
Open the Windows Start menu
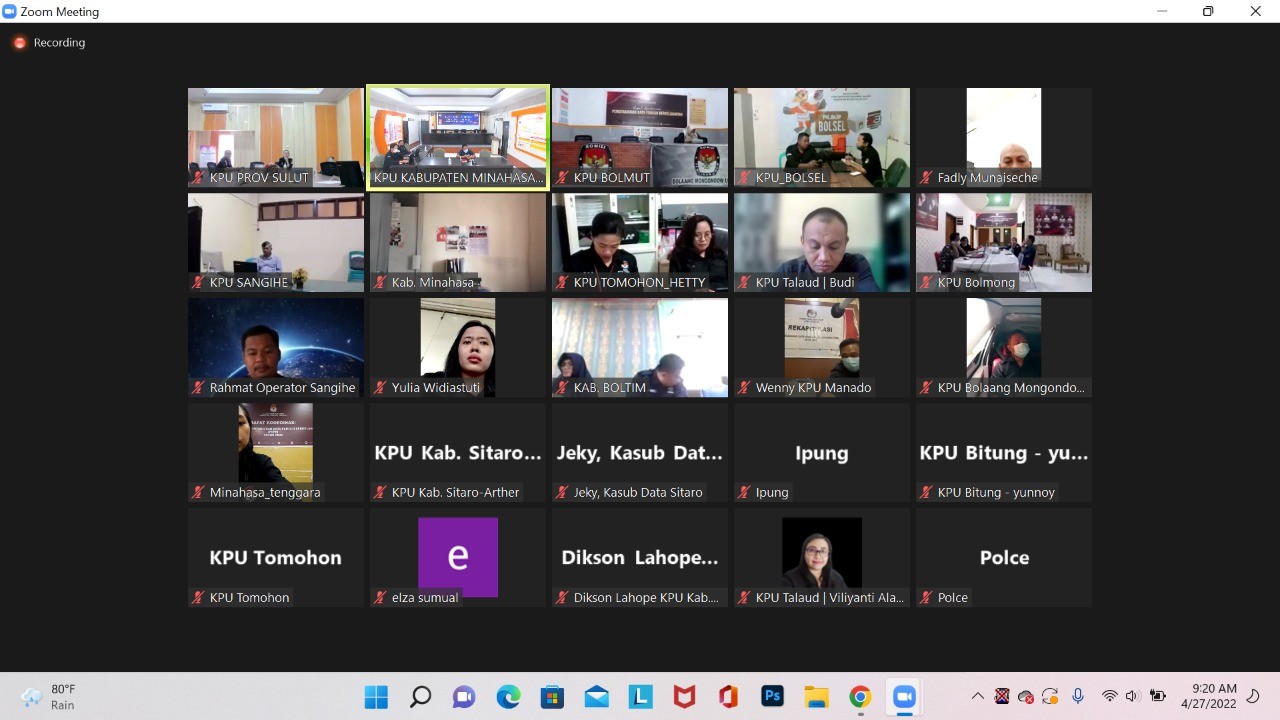[376, 696]
